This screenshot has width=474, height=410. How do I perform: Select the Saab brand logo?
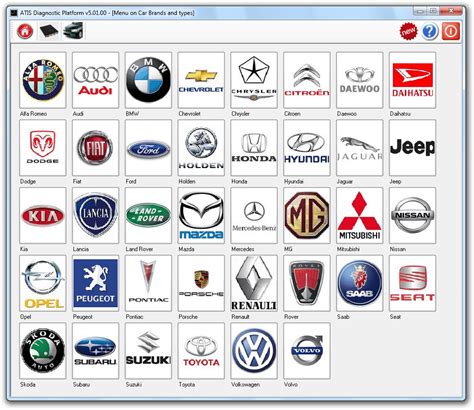360,283
